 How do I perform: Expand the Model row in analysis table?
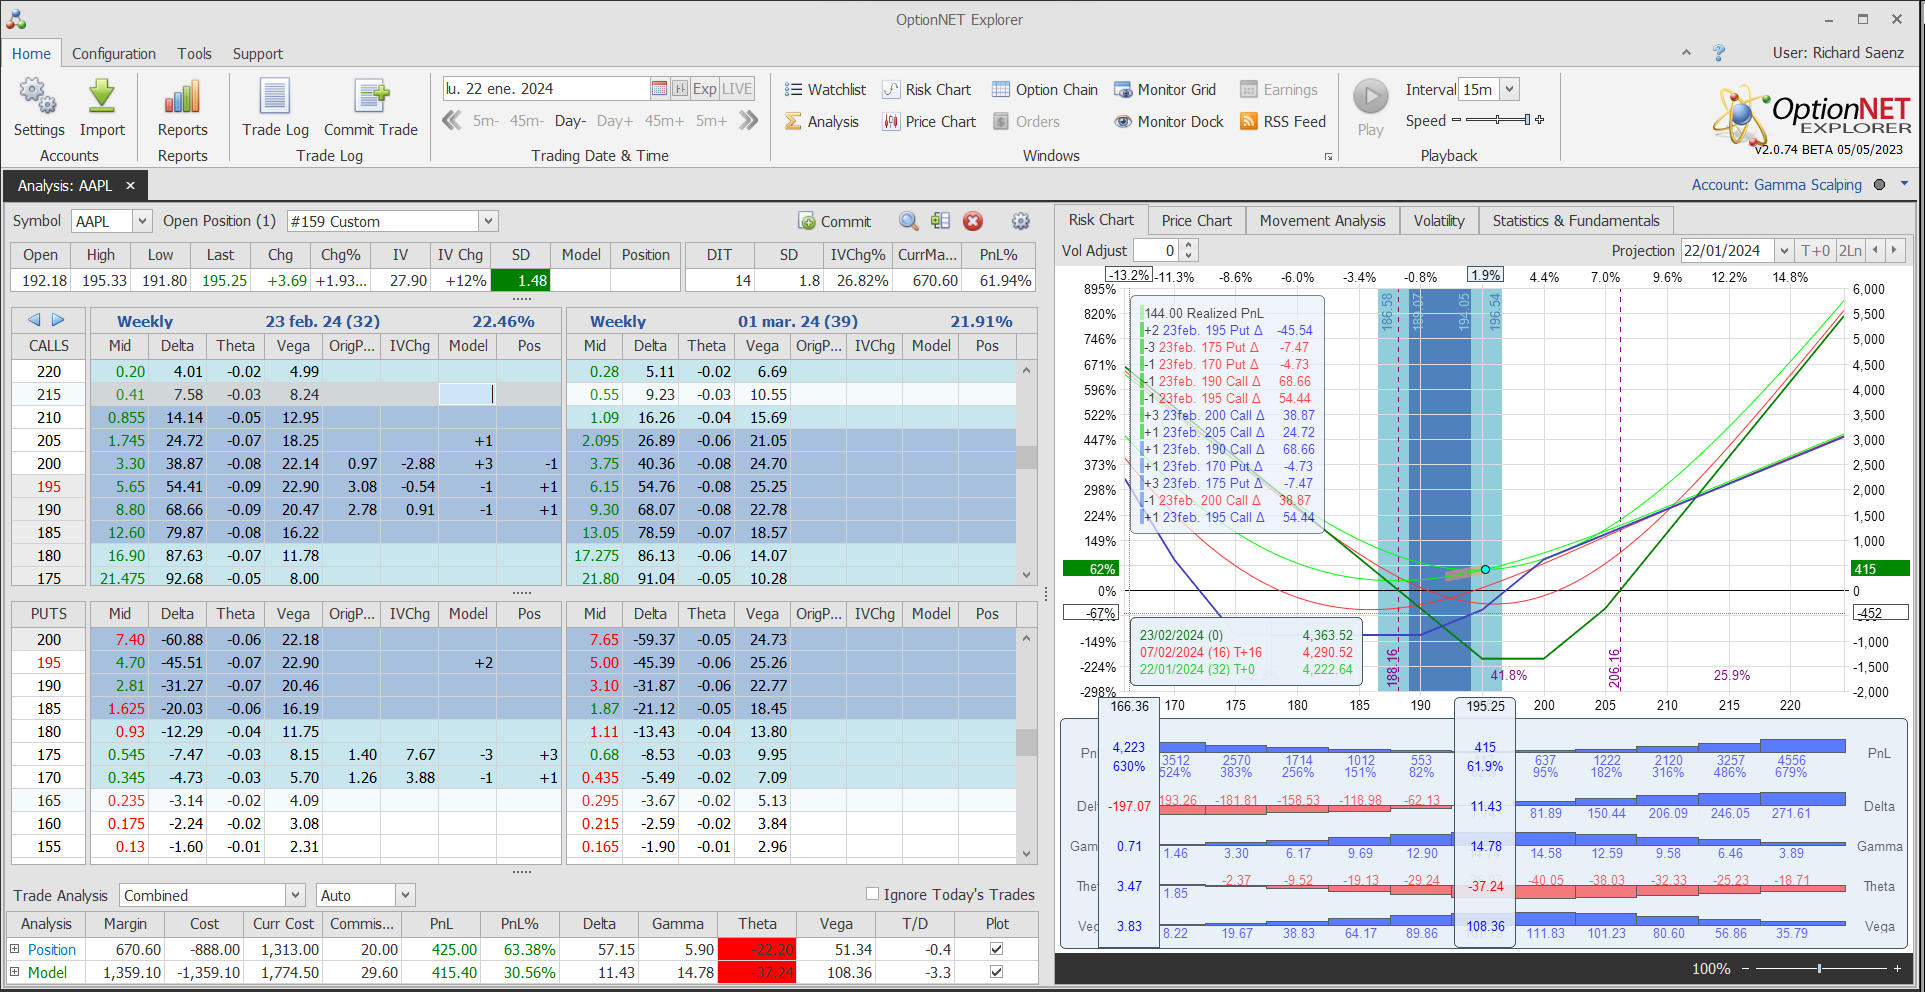coord(14,972)
